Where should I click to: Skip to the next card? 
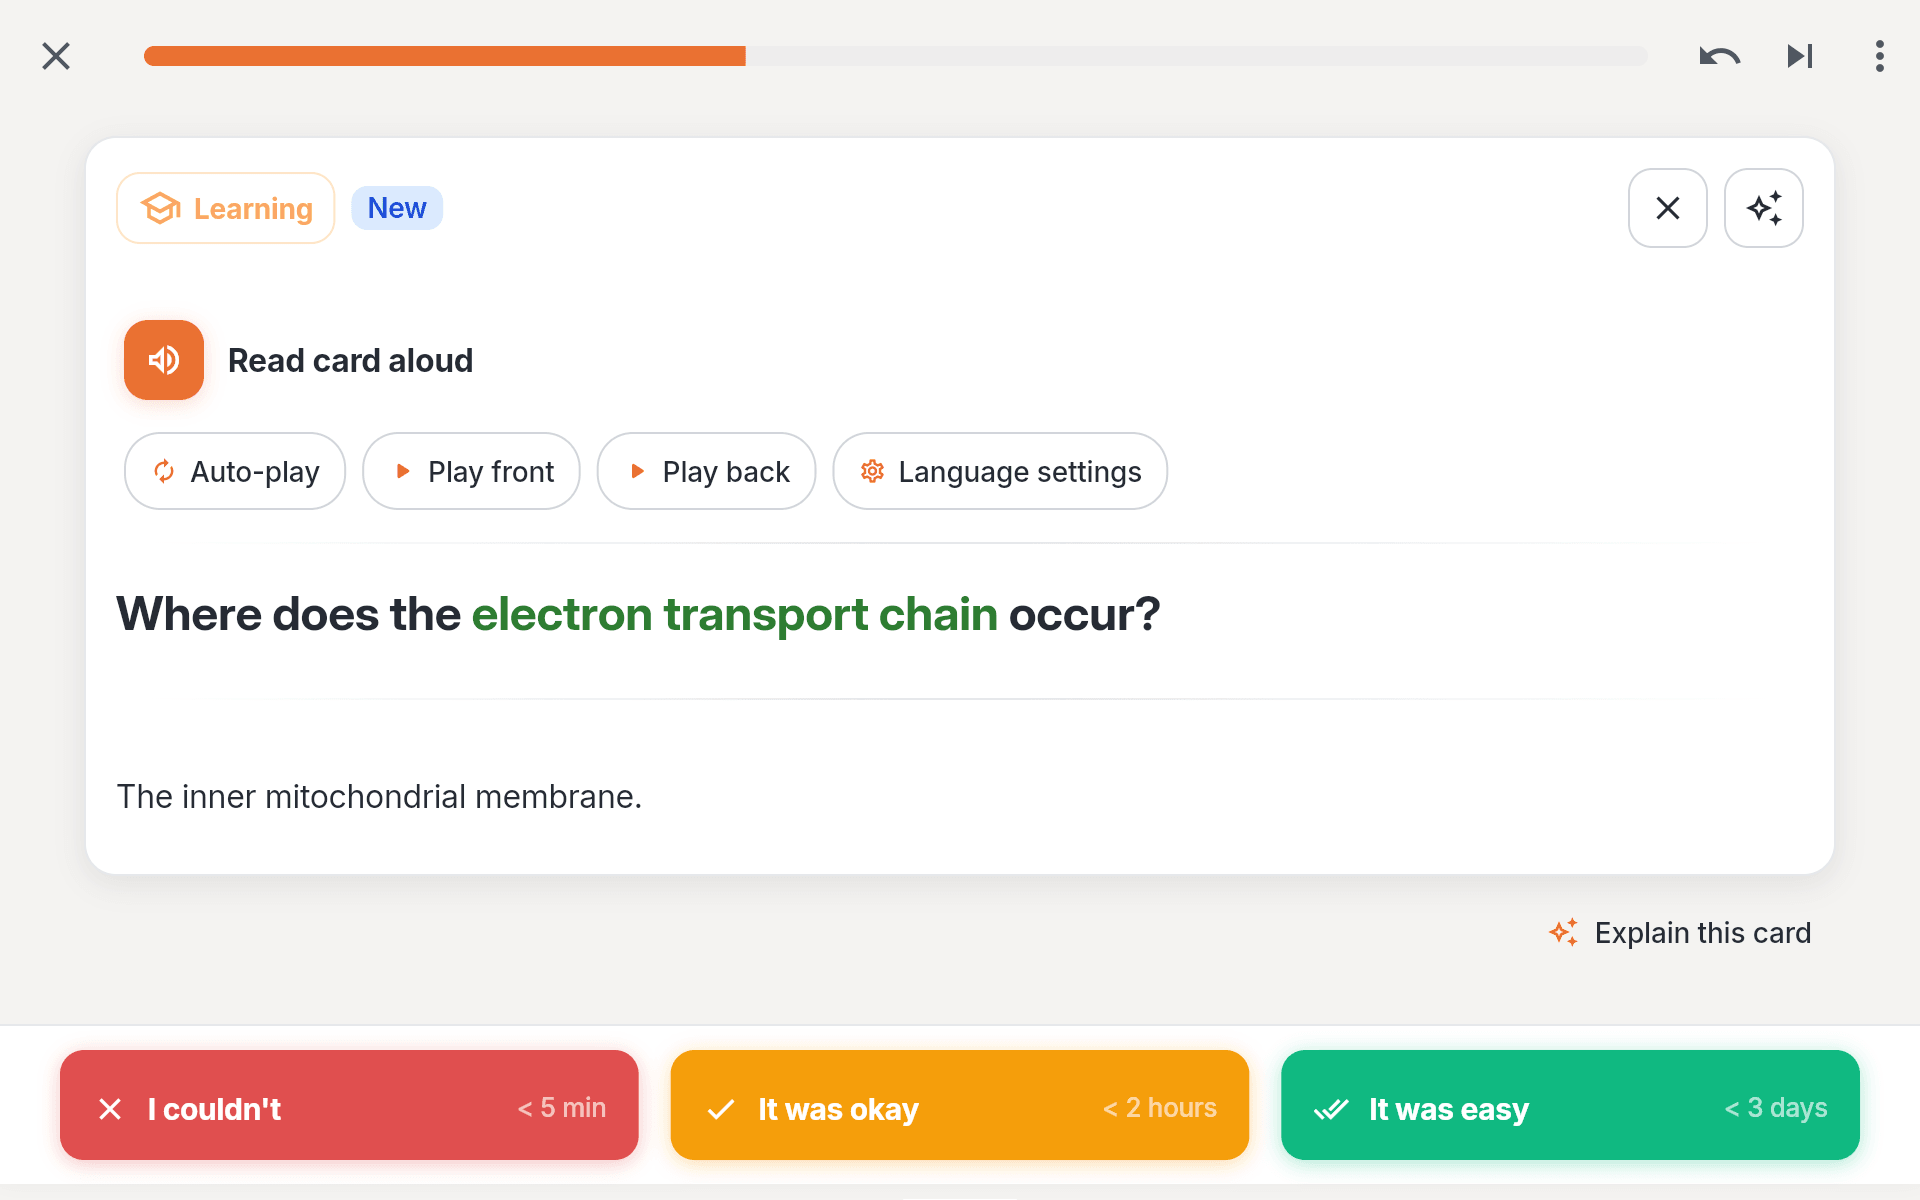click(x=1800, y=56)
